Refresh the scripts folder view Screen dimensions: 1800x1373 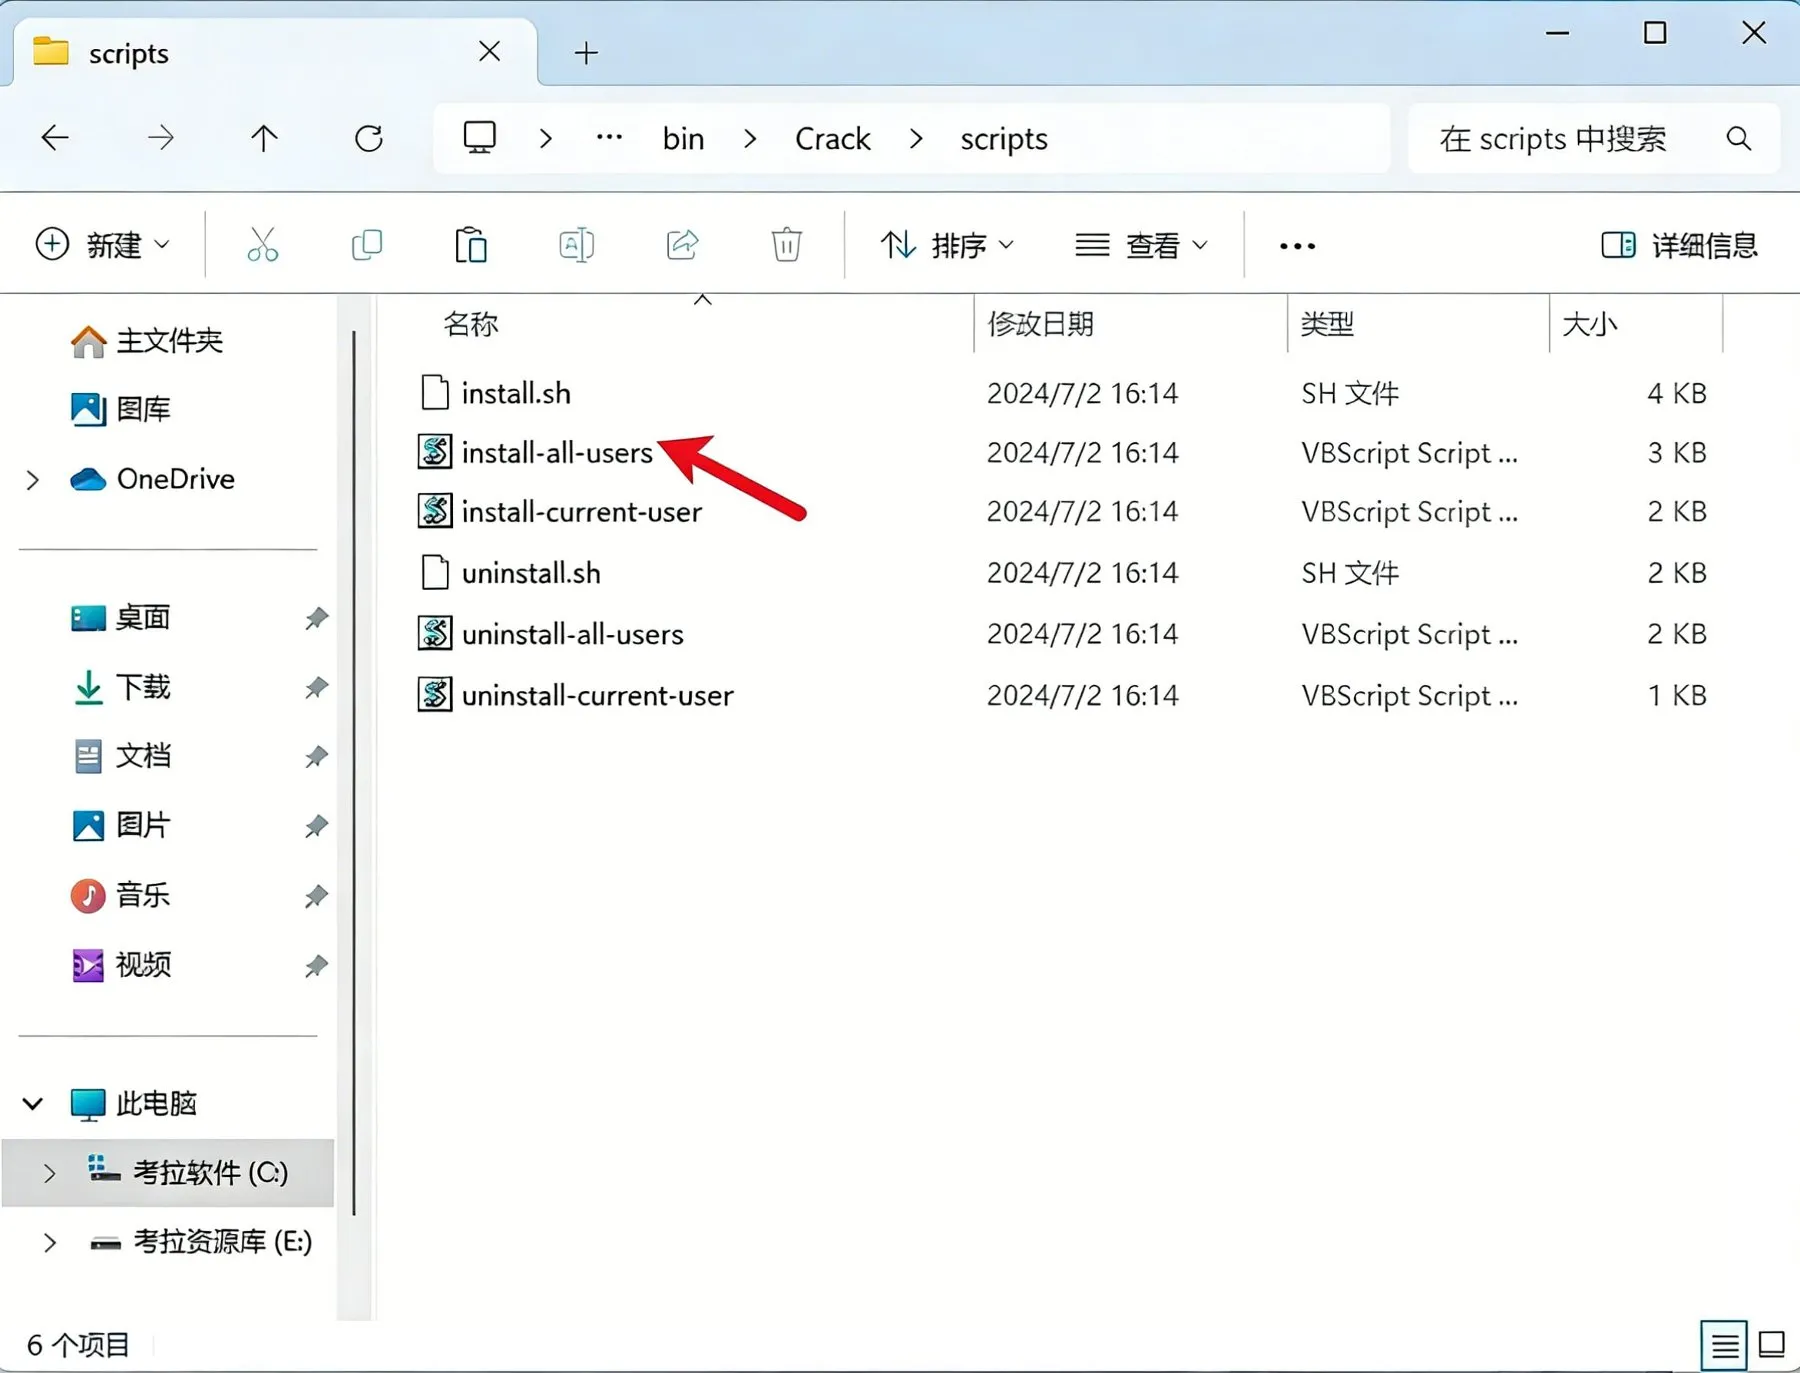tap(369, 138)
